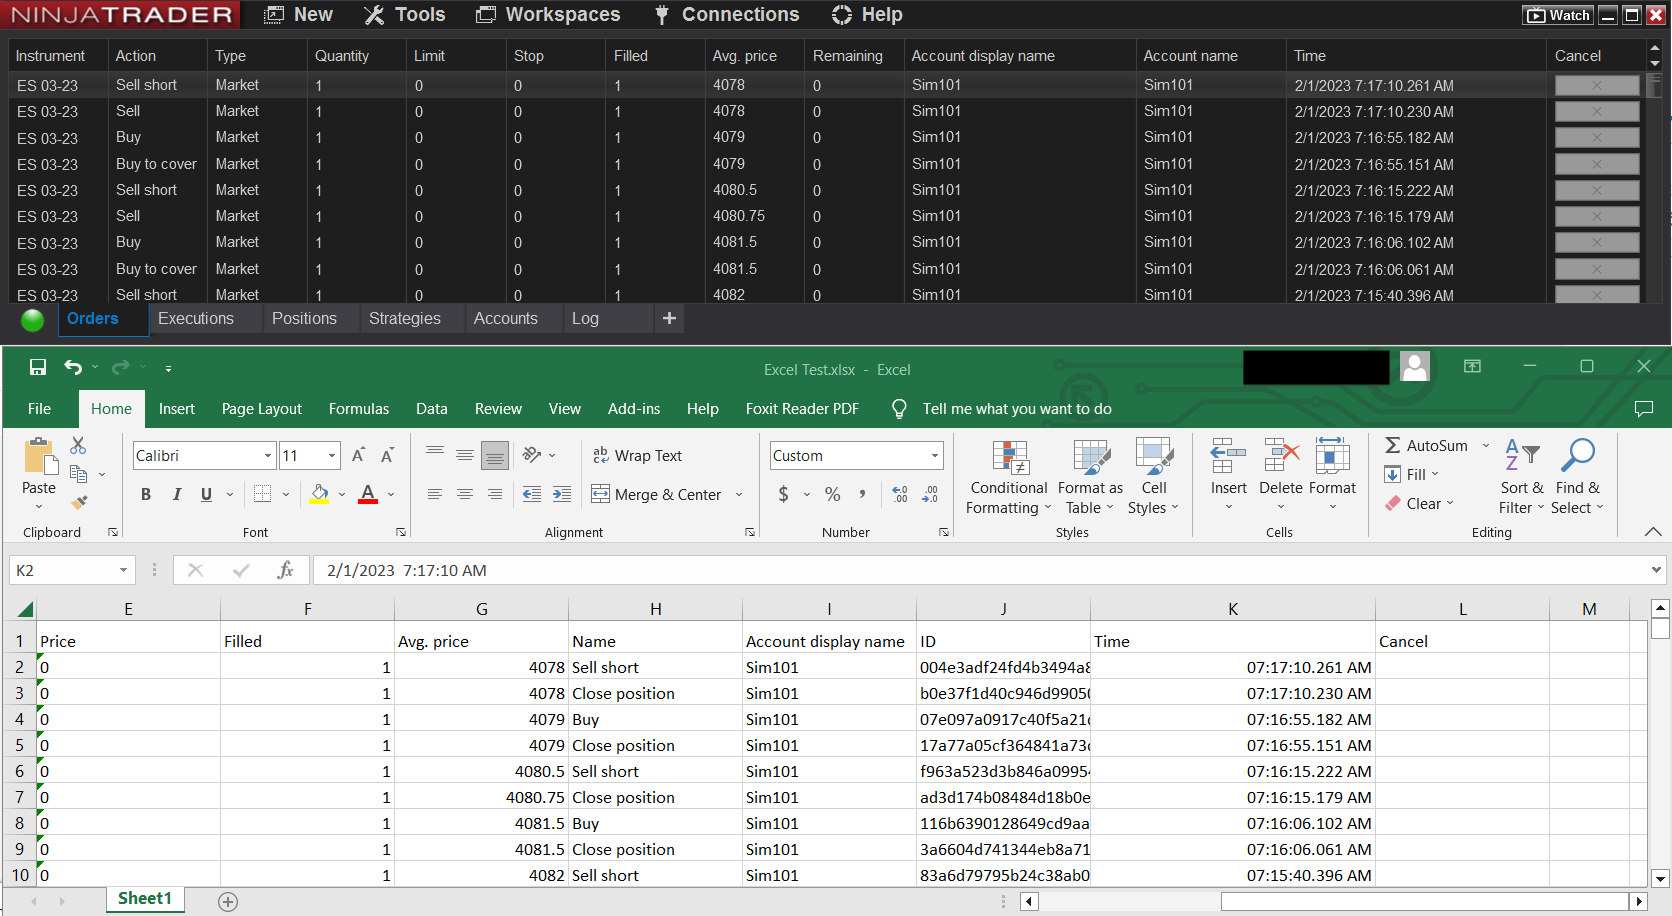Open the Calibri font name dropdown

click(268, 456)
